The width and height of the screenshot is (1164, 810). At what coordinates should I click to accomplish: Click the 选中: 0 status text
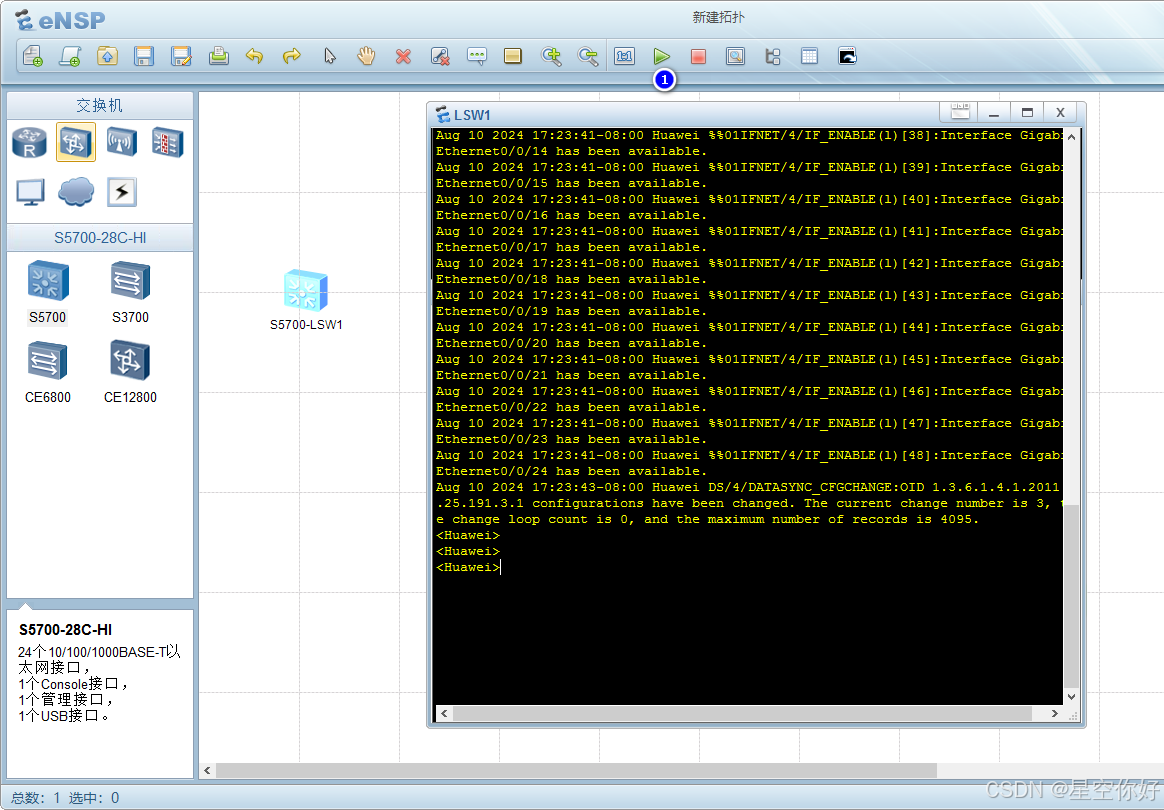pyautogui.click(x=94, y=798)
